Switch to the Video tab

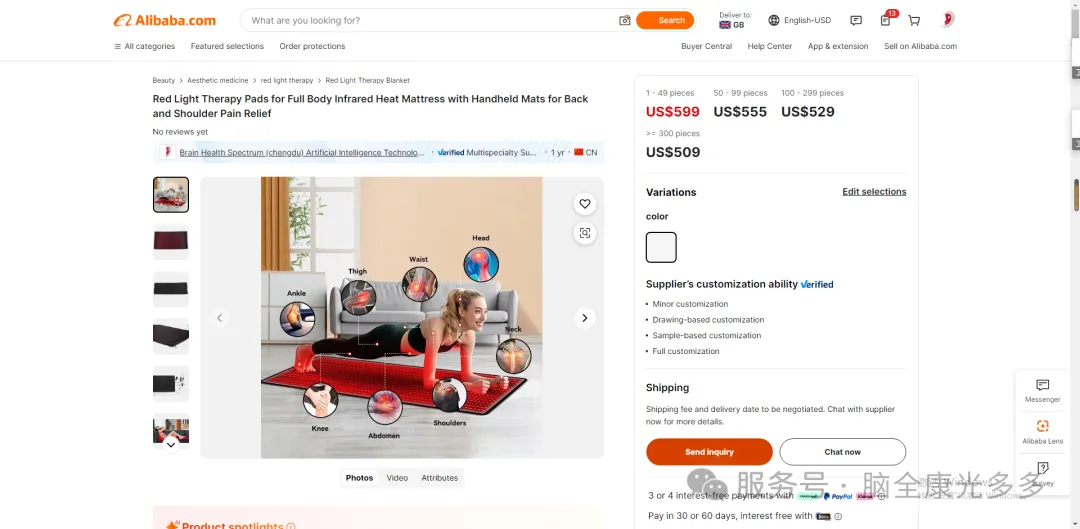click(x=397, y=478)
